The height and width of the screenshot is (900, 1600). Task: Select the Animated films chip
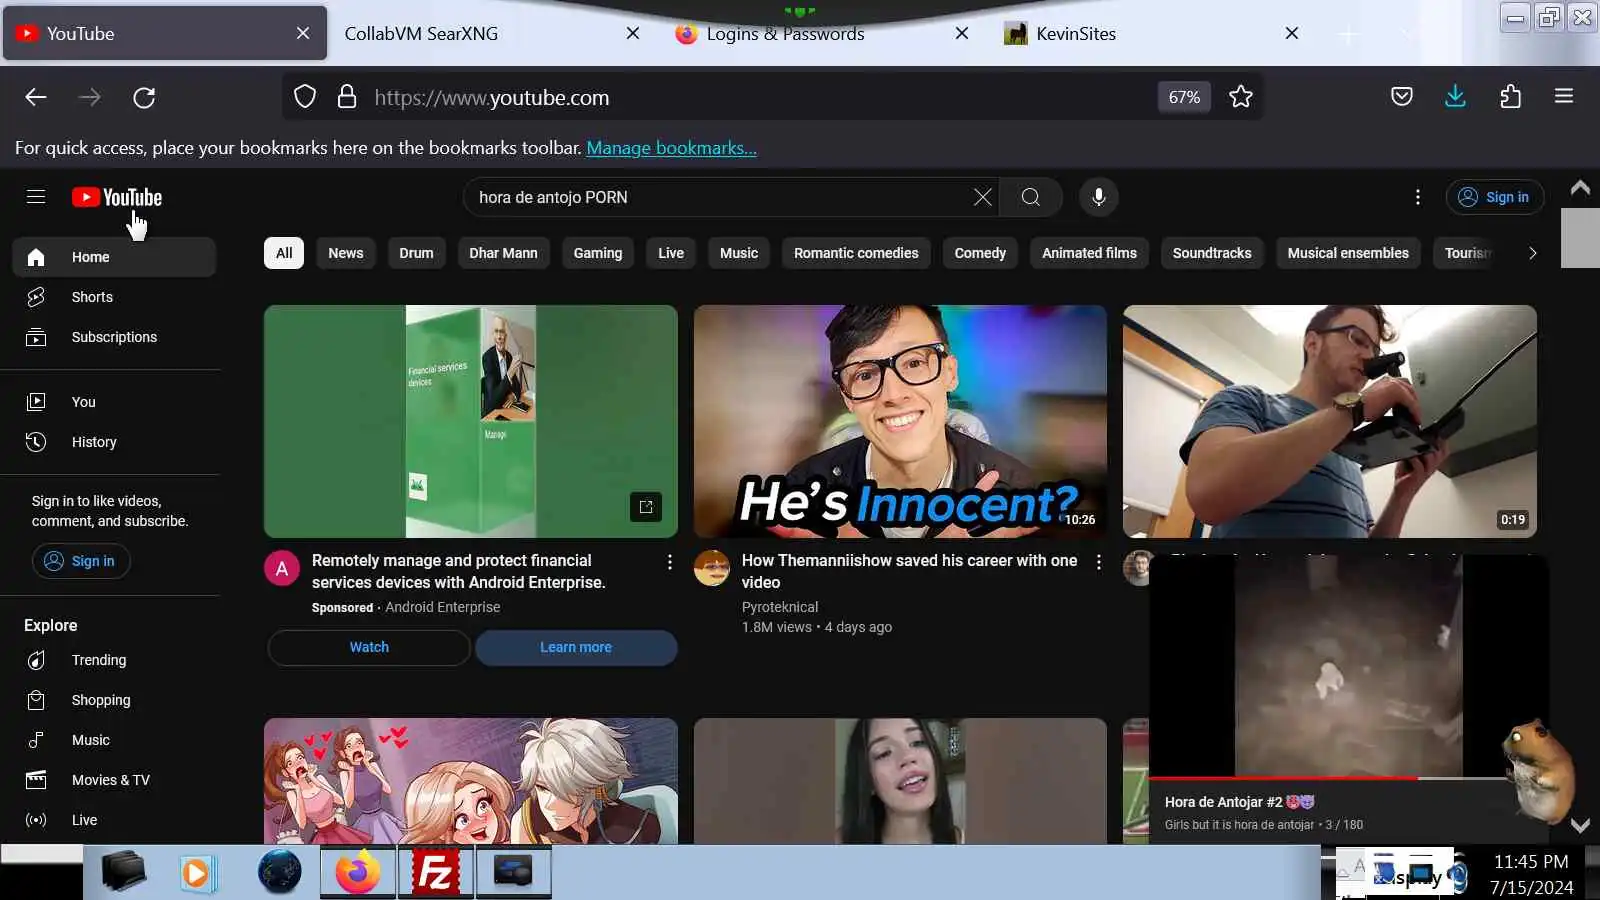tap(1090, 253)
